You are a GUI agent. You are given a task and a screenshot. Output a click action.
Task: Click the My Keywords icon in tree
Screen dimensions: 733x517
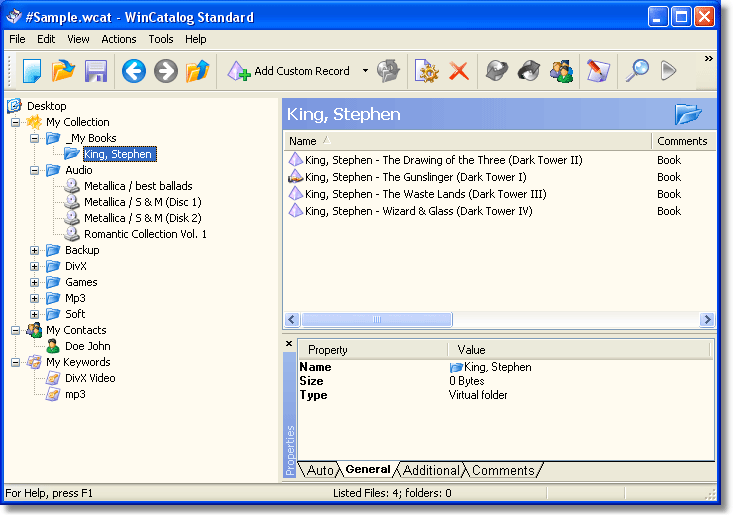pos(34,362)
